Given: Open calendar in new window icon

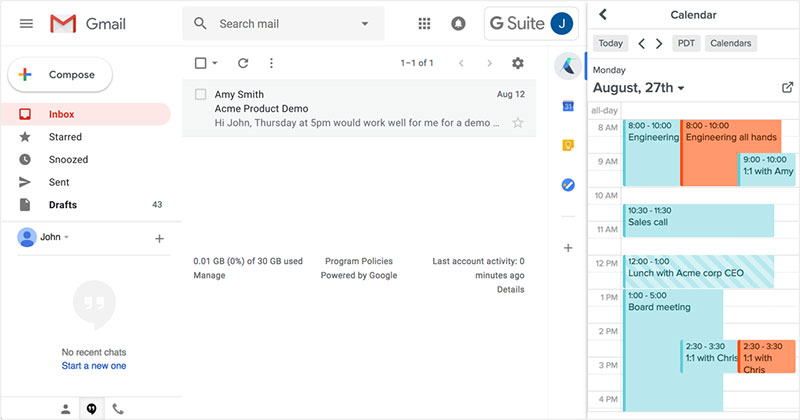Looking at the screenshot, I should point(787,87).
